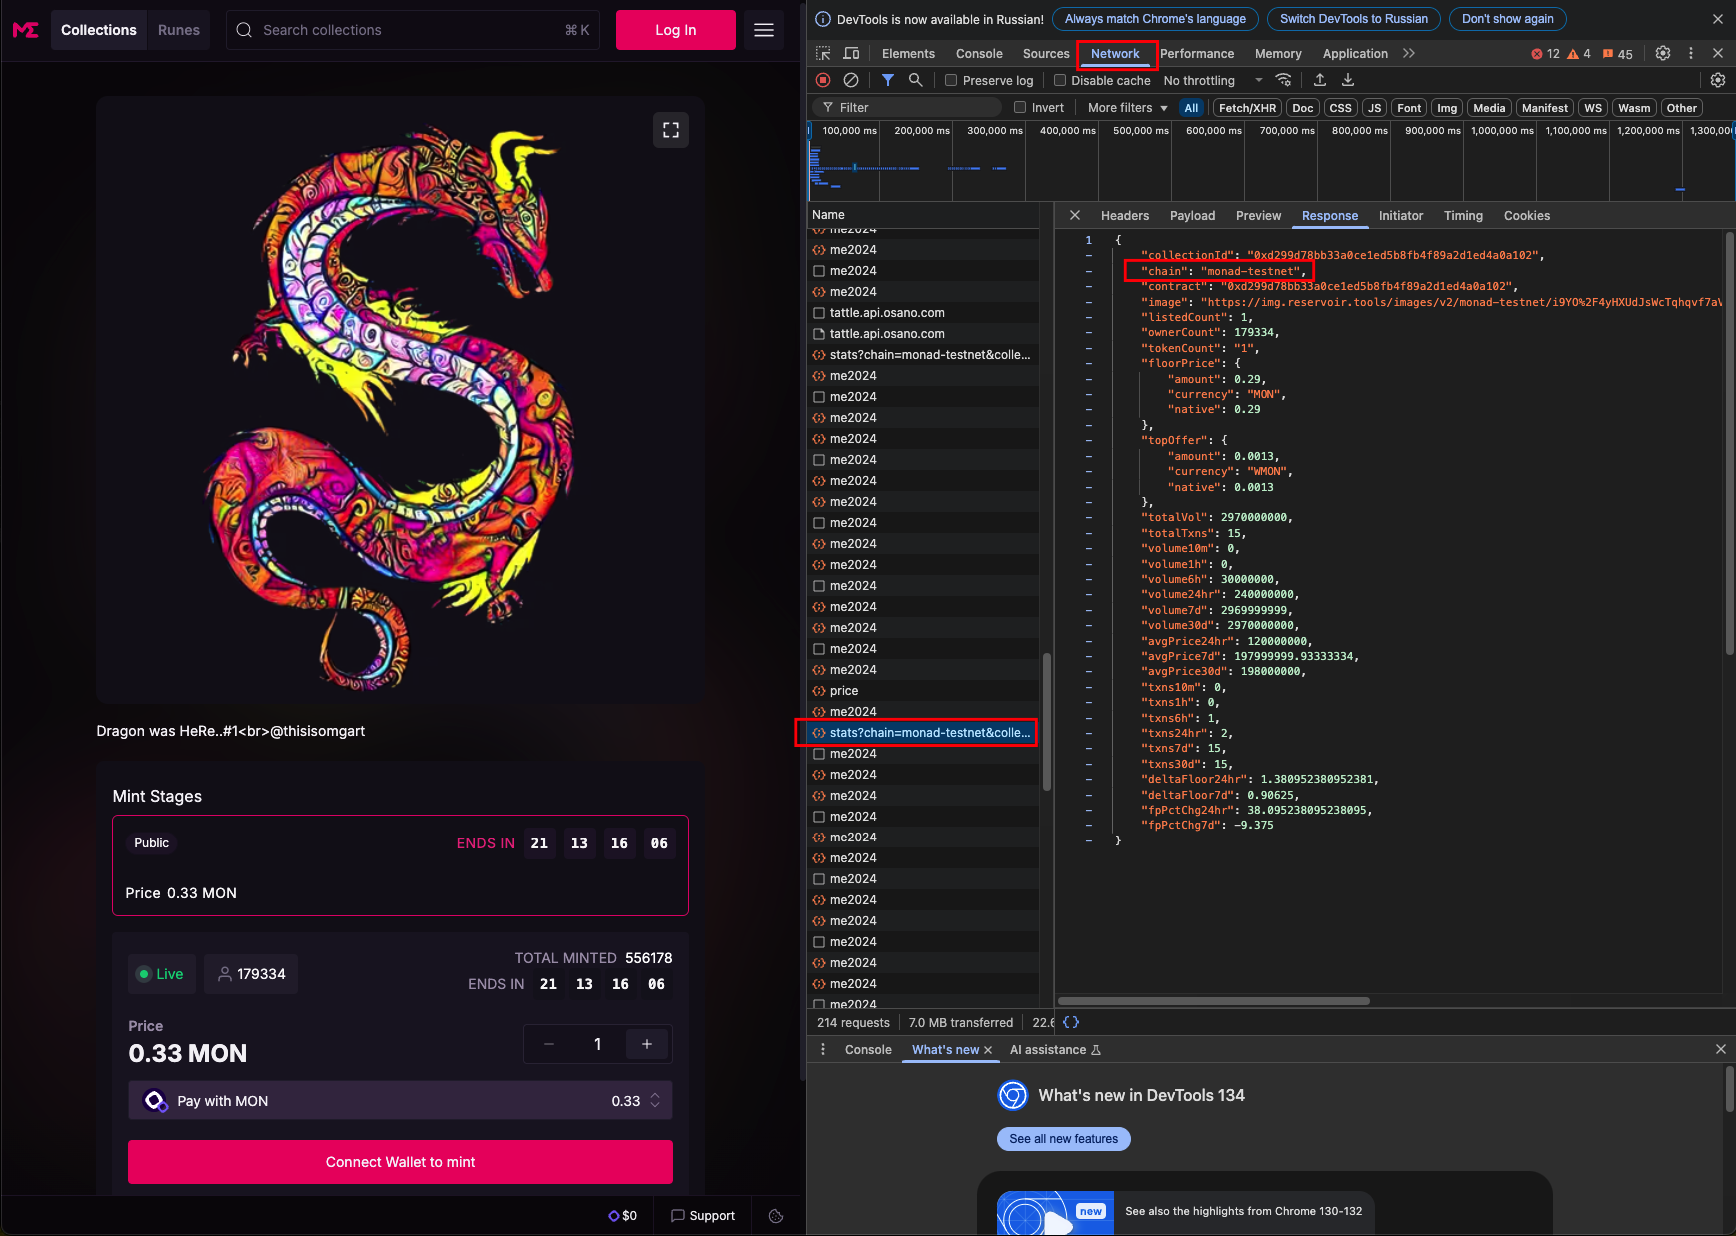Click Connect Wallet to mint button
This screenshot has height=1236, width=1736.
[x=400, y=1162]
